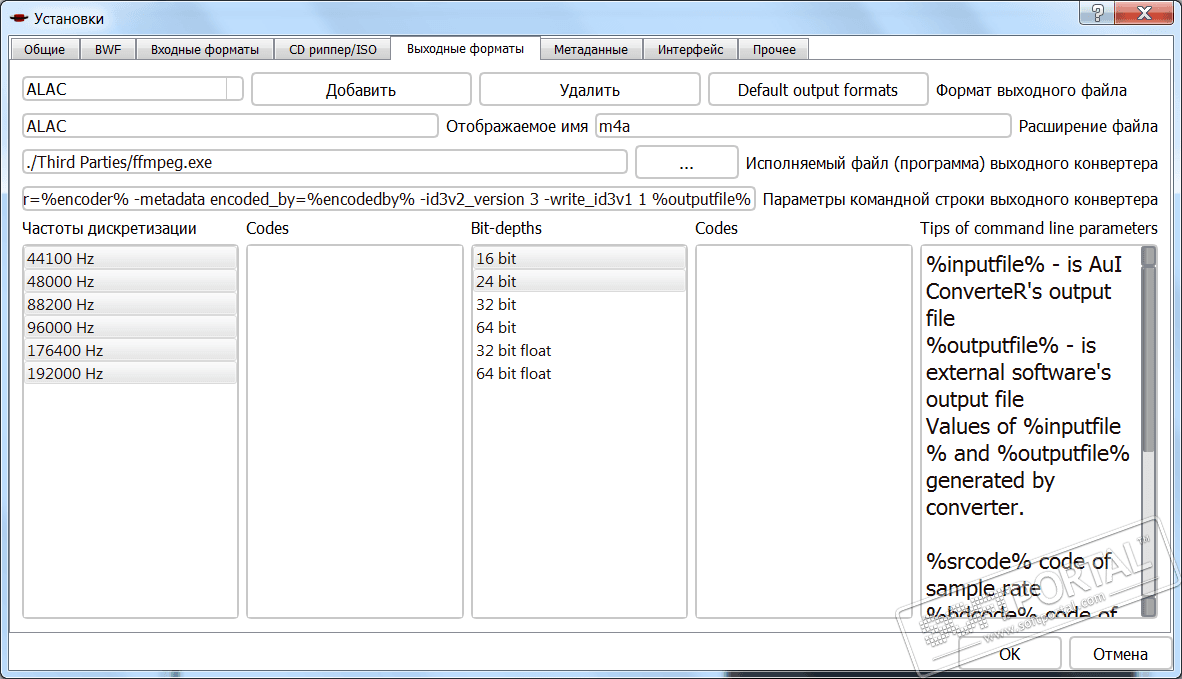Screen dimensions: 1182x679
Task: Select 44100 Hz sample rate
Action: [x=130, y=258]
